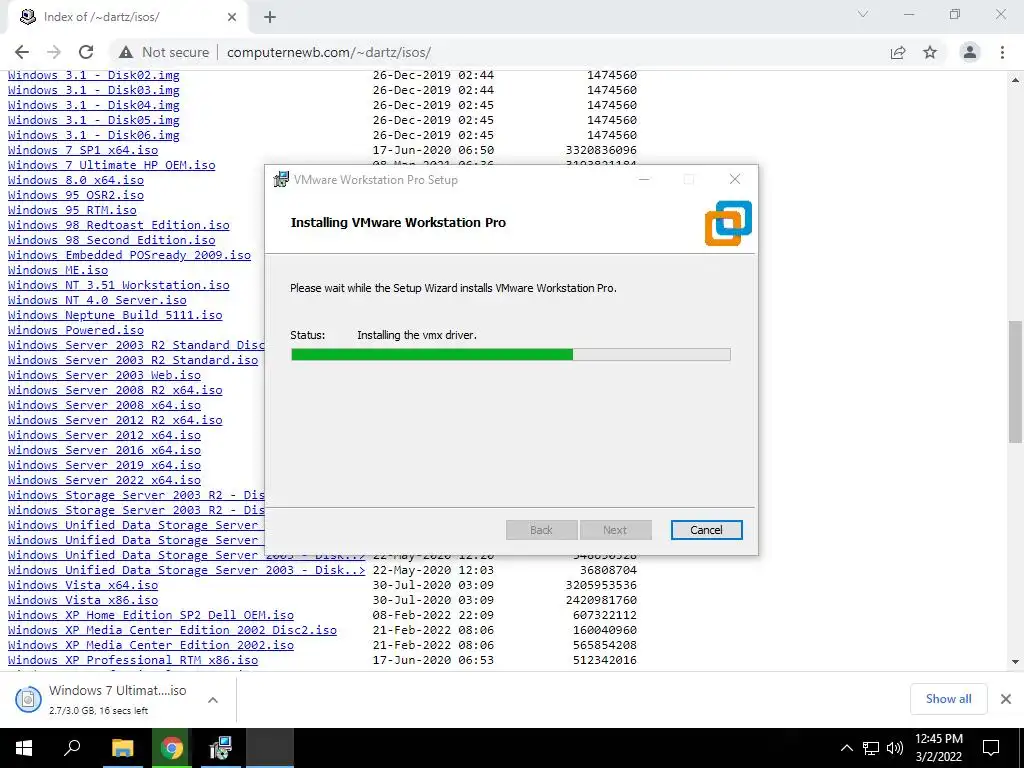Open Windows 95 OSR2.iso link
1024x768 pixels.
(76, 195)
